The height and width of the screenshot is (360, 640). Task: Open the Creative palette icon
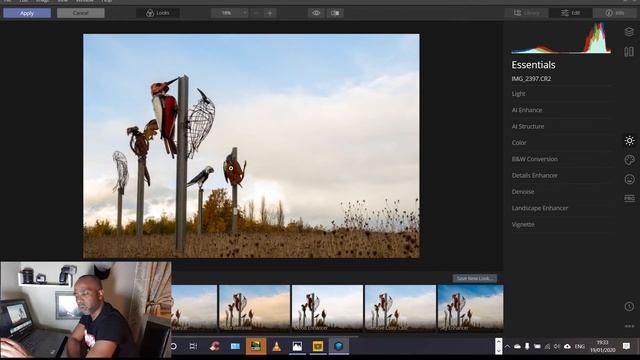629,160
